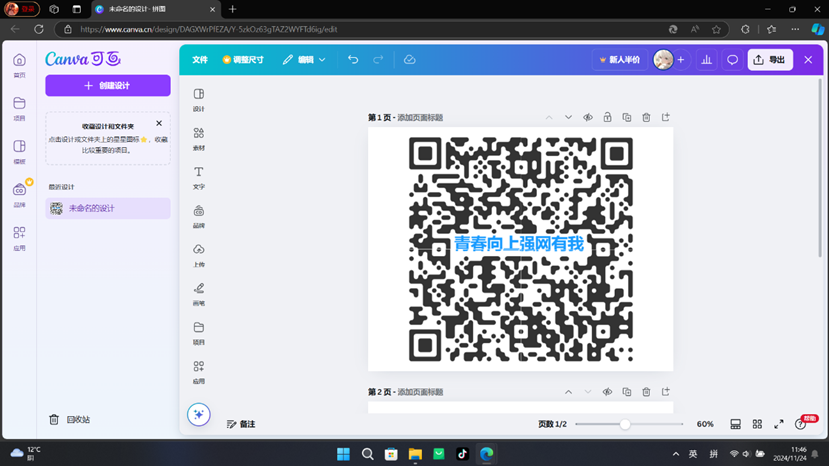Click the 新人半价 promotion button
This screenshot has height=466, width=829.
coord(620,60)
